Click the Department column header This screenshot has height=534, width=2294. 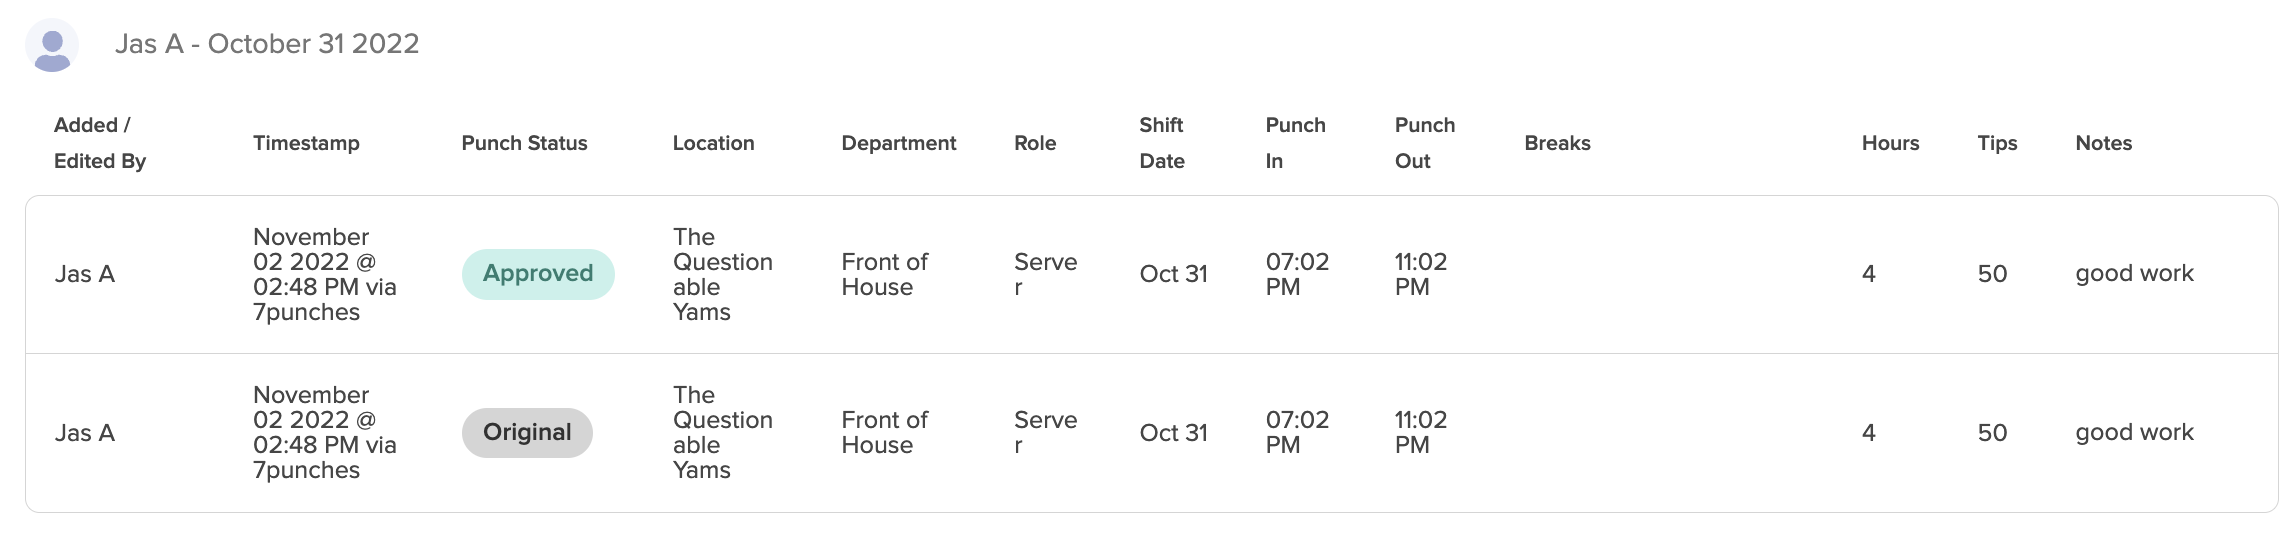(x=898, y=143)
